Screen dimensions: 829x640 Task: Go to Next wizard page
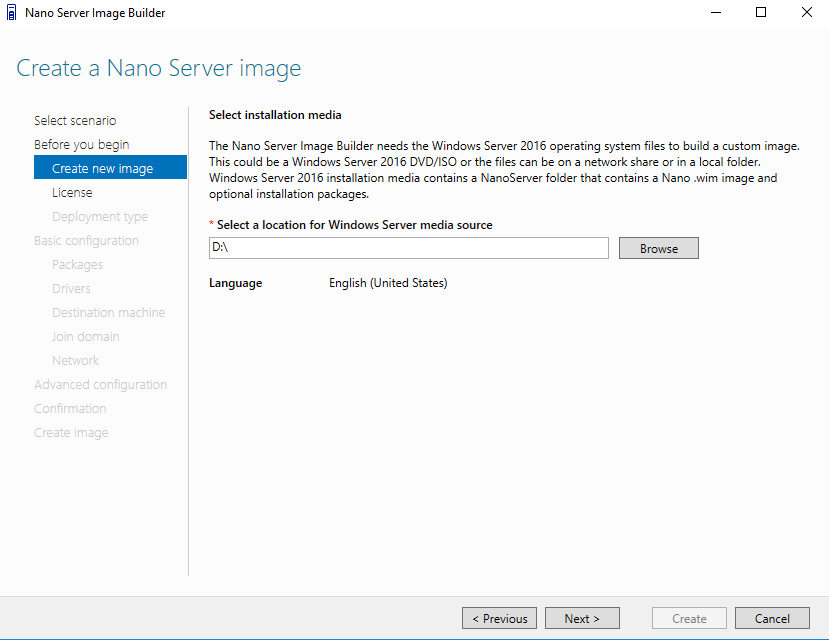pos(582,618)
